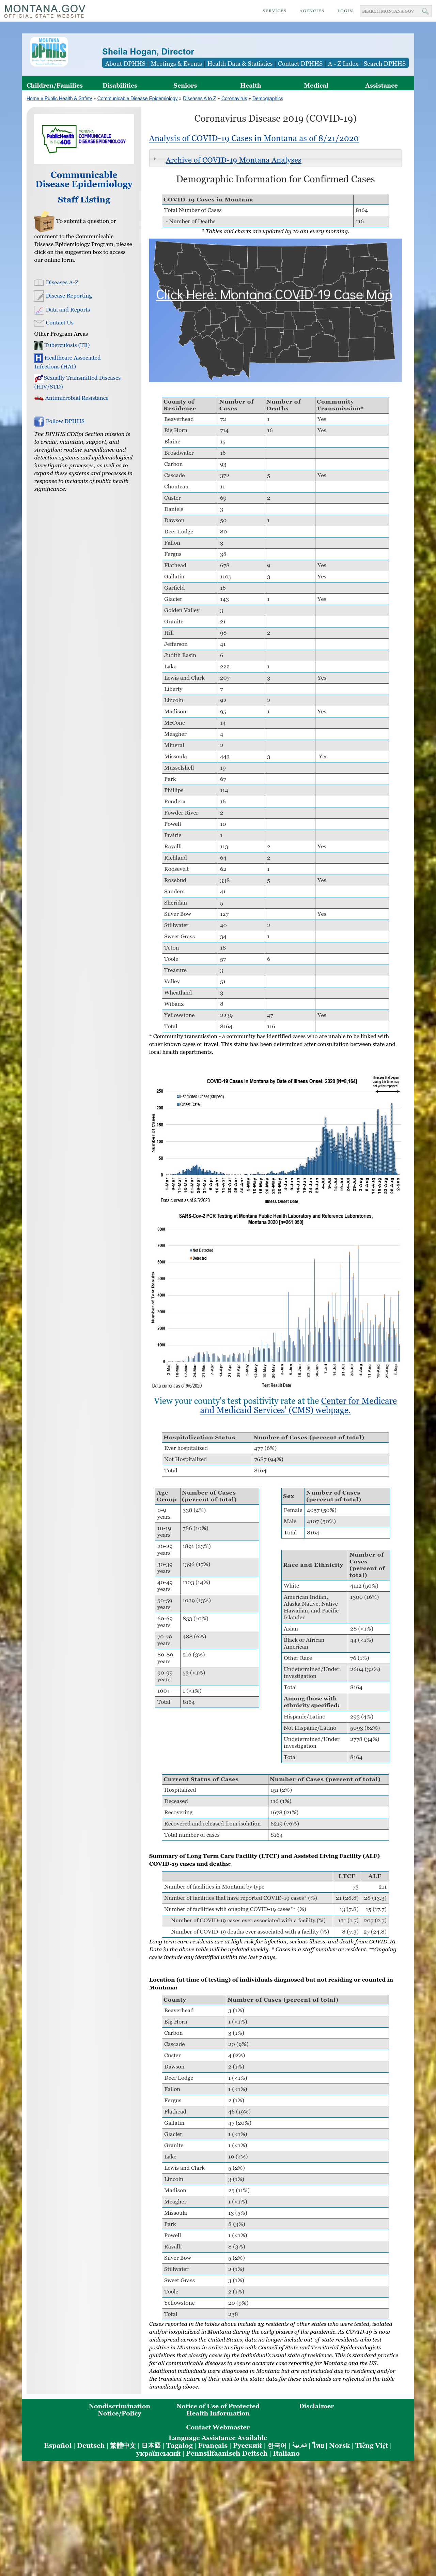Image resolution: width=436 pixels, height=2576 pixels.
Task: Open the Children/Families navigation menu
Action: (x=54, y=85)
